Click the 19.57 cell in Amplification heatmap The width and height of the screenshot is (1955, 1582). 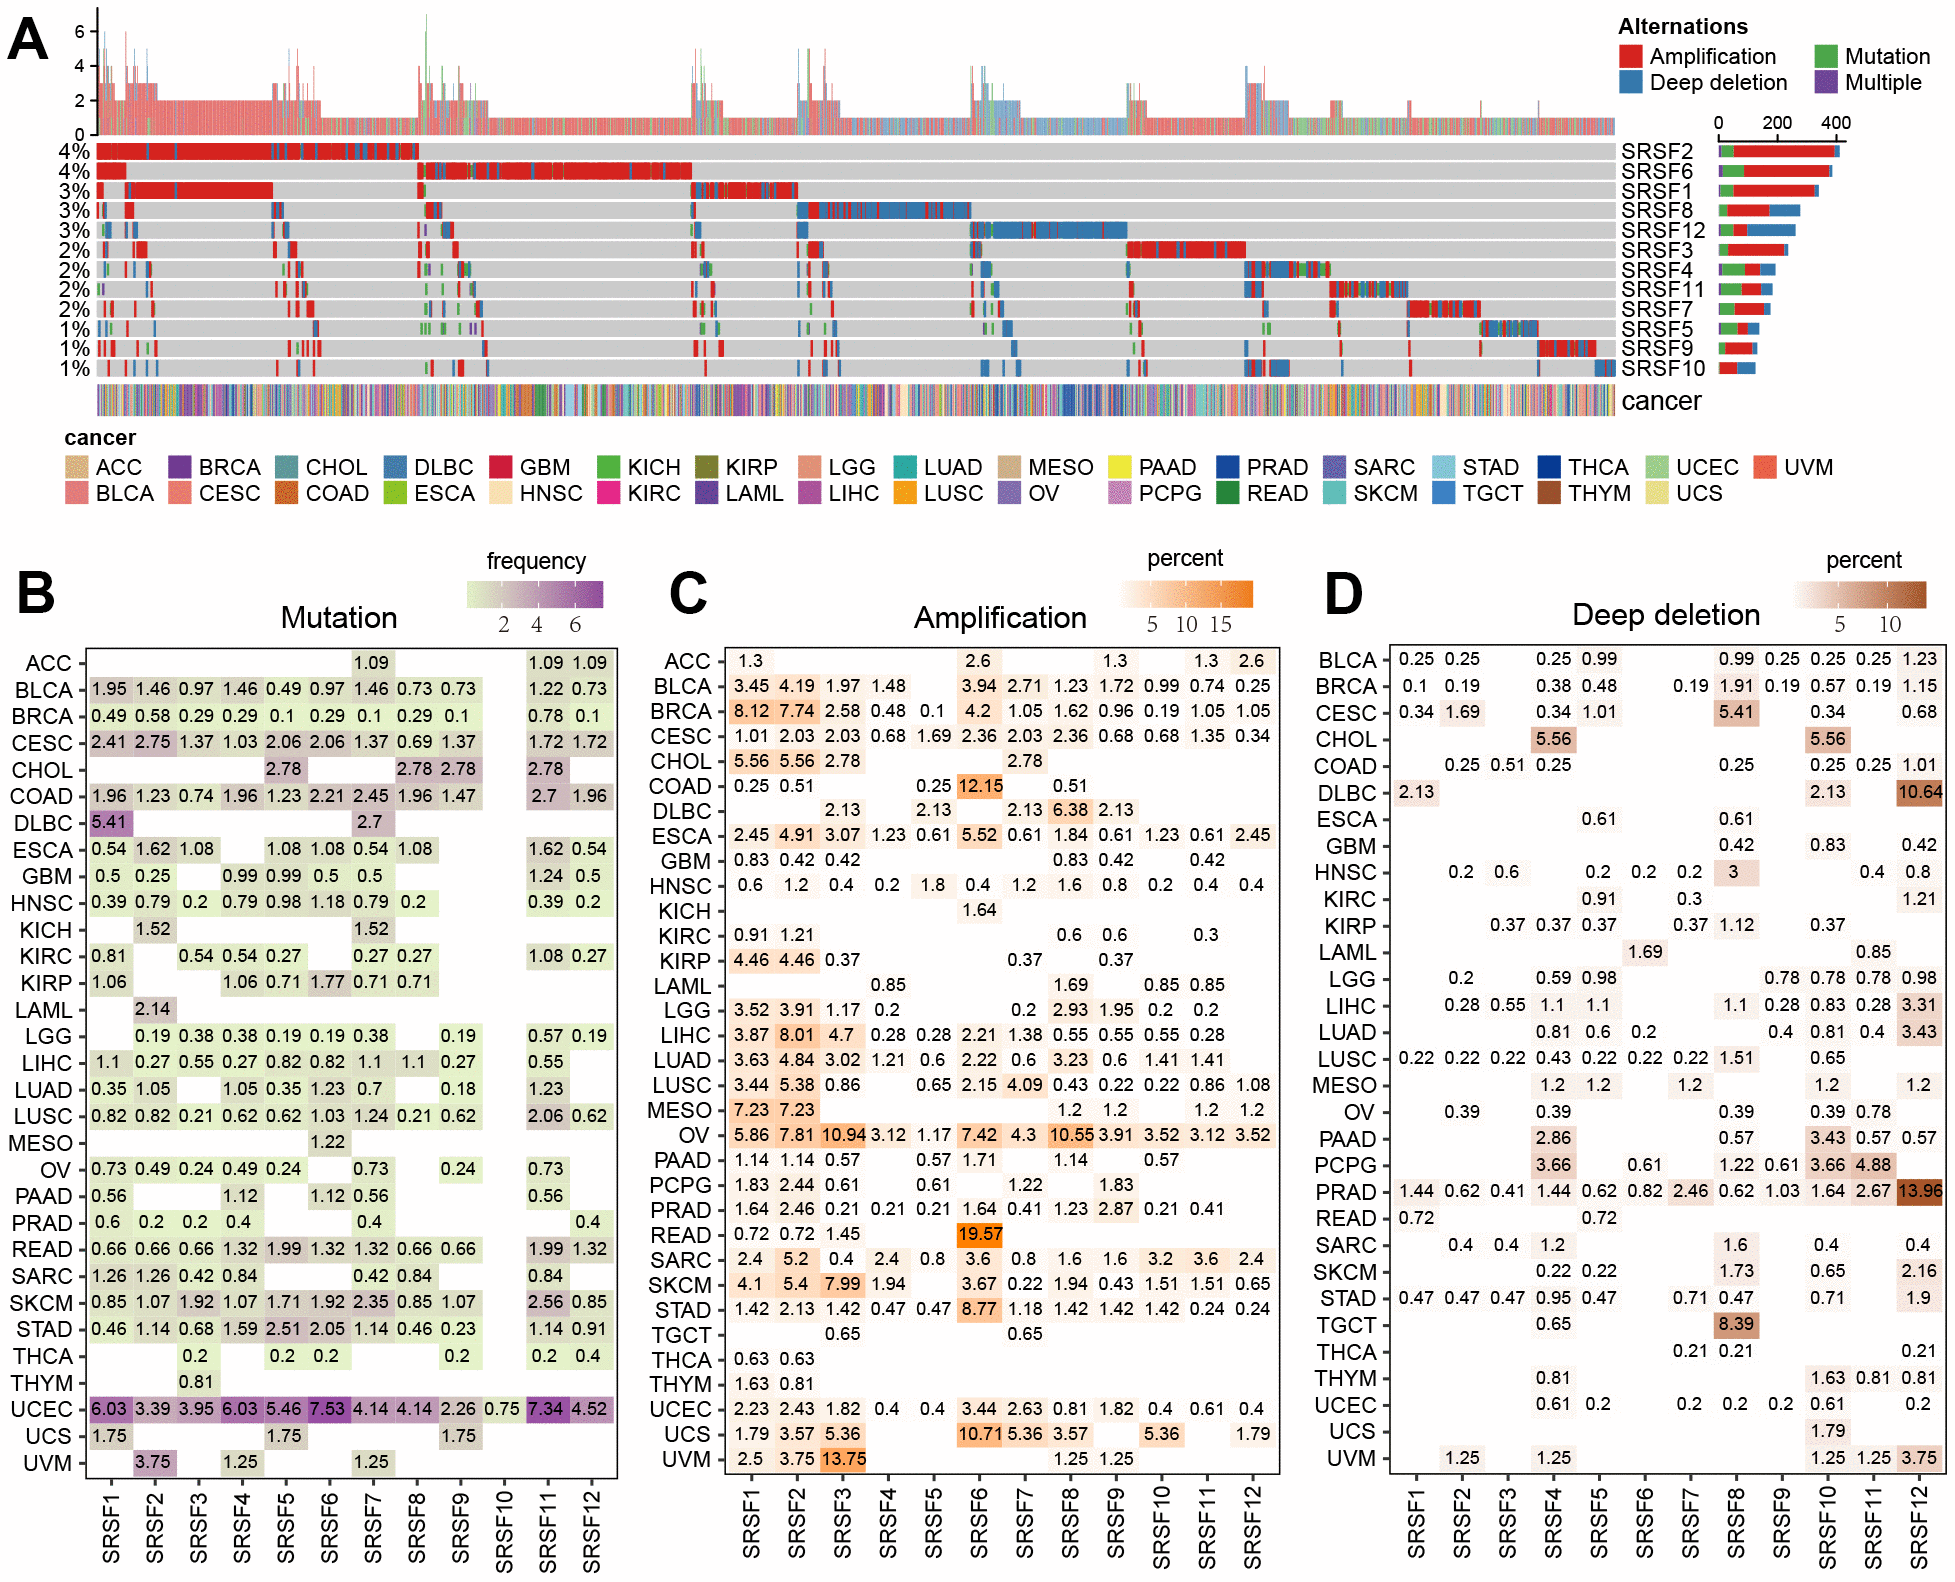(x=980, y=1234)
